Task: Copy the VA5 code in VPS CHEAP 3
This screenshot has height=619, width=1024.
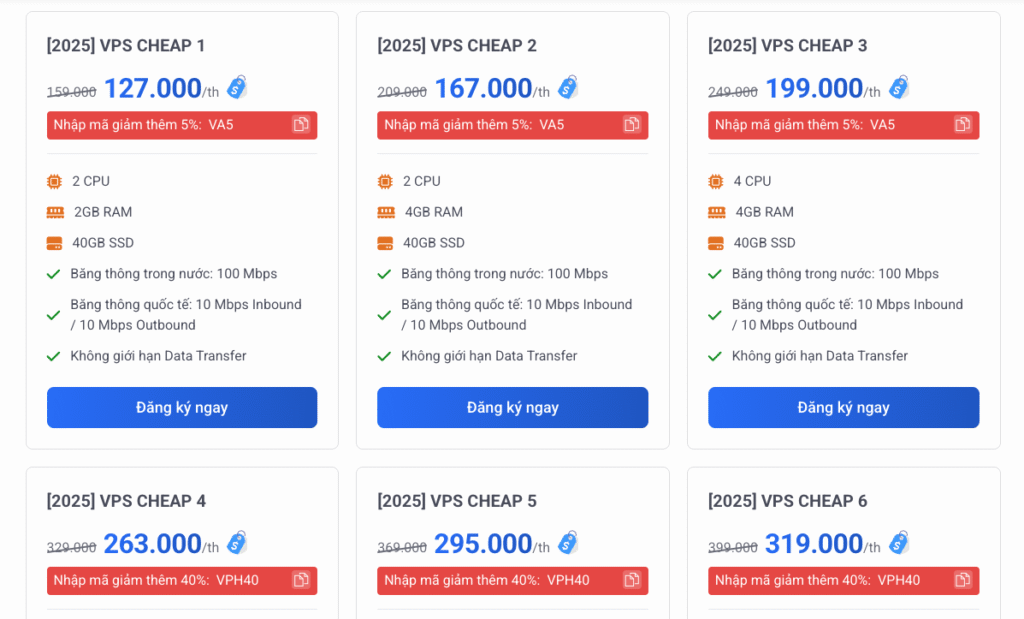Action: click(963, 125)
